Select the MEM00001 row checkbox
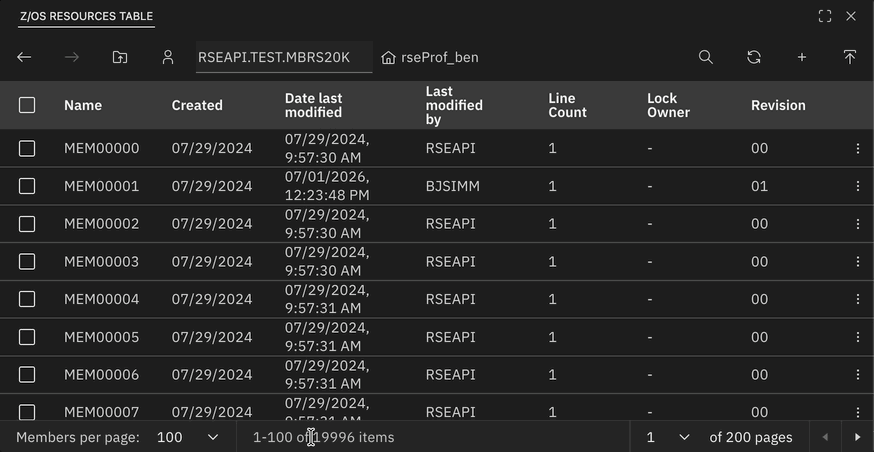This screenshot has height=452, width=874. [x=27, y=186]
